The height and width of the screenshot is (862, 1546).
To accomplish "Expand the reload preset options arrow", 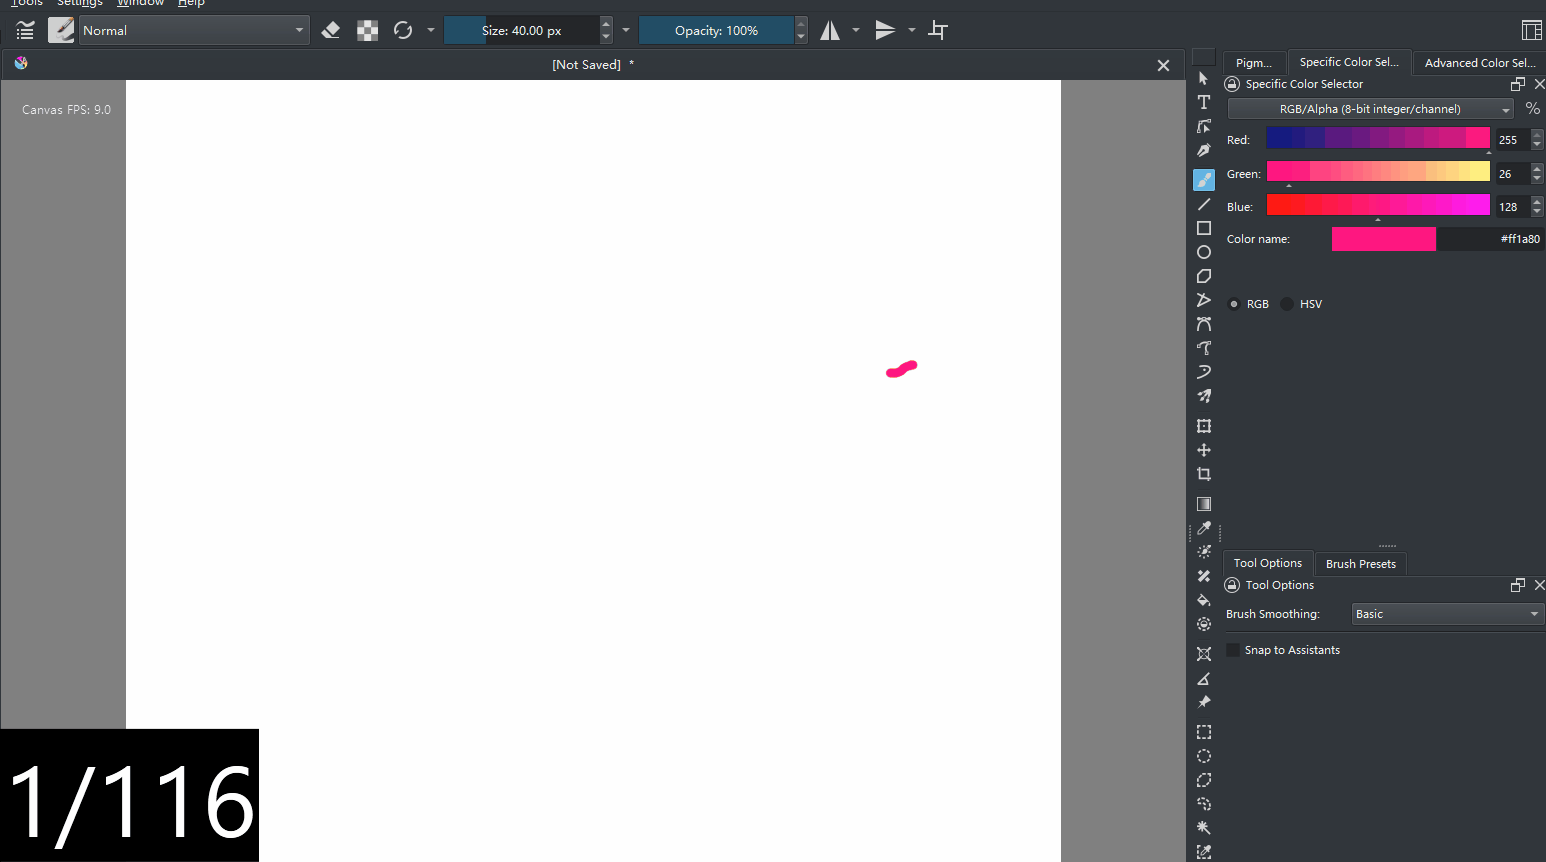I will pyautogui.click(x=431, y=30).
